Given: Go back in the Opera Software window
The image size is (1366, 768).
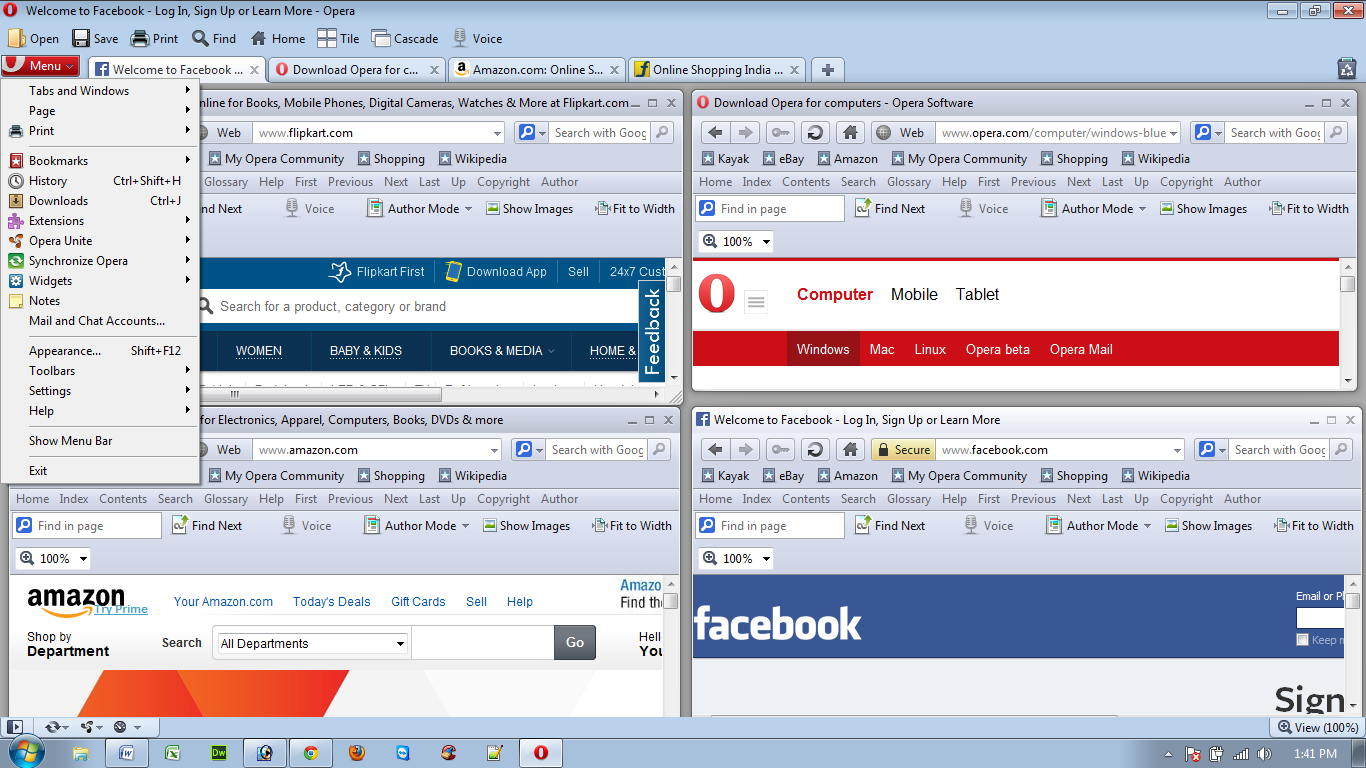Looking at the screenshot, I should pyautogui.click(x=714, y=132).
